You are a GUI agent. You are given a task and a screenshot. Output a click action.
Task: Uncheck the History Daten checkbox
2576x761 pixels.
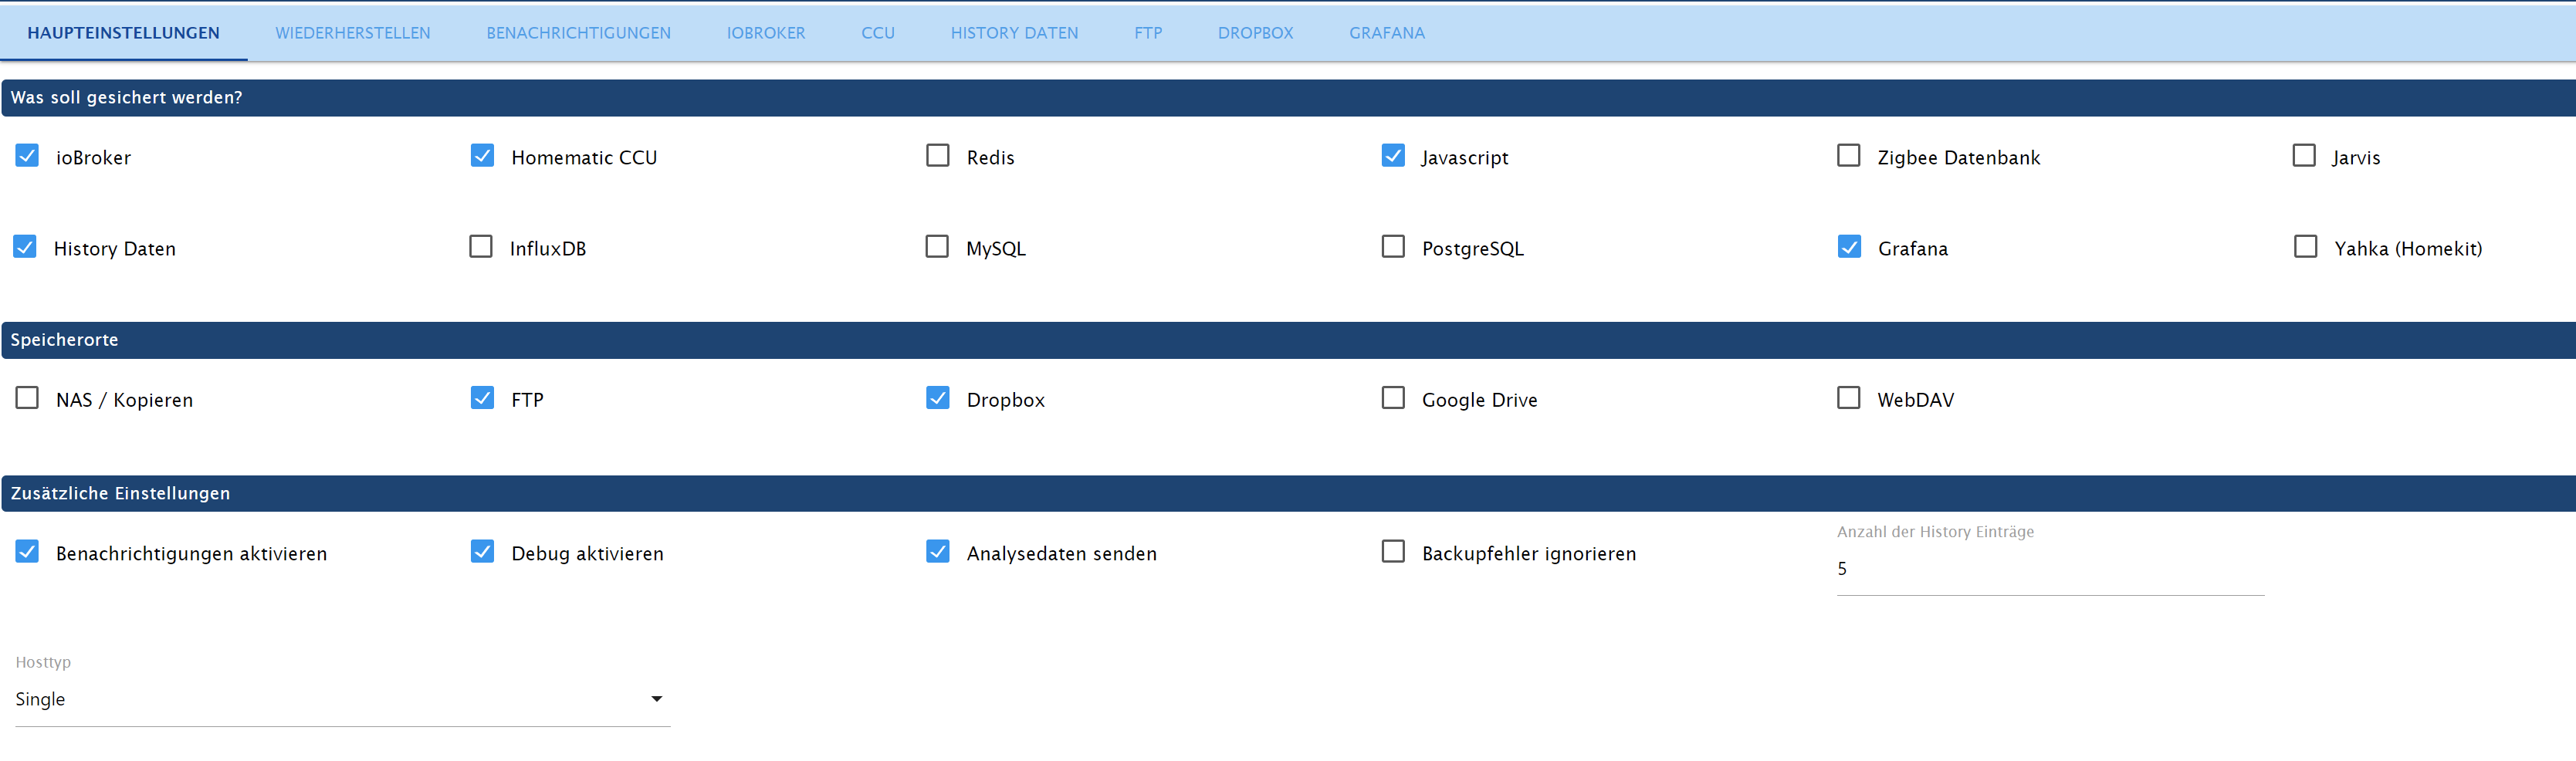tap(25, 247)
